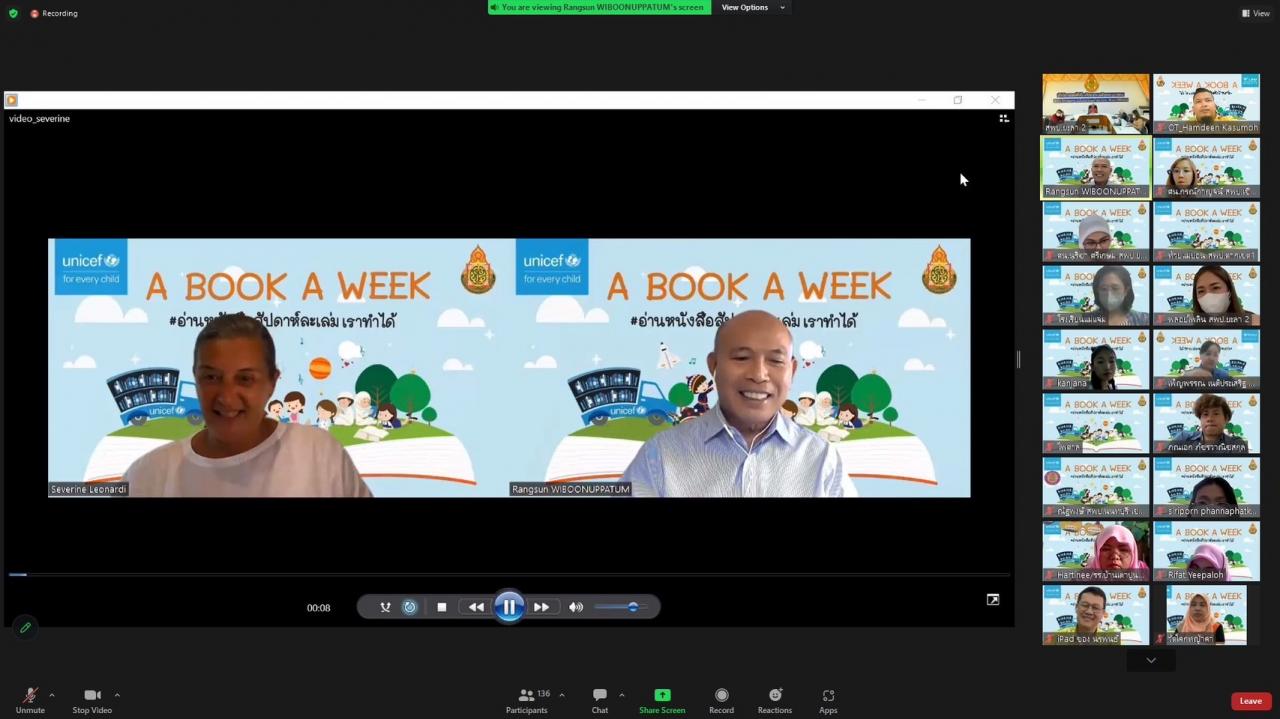Screen dimensions: 1280x719
Task: Close the media player window
Action: click(995, 100)
